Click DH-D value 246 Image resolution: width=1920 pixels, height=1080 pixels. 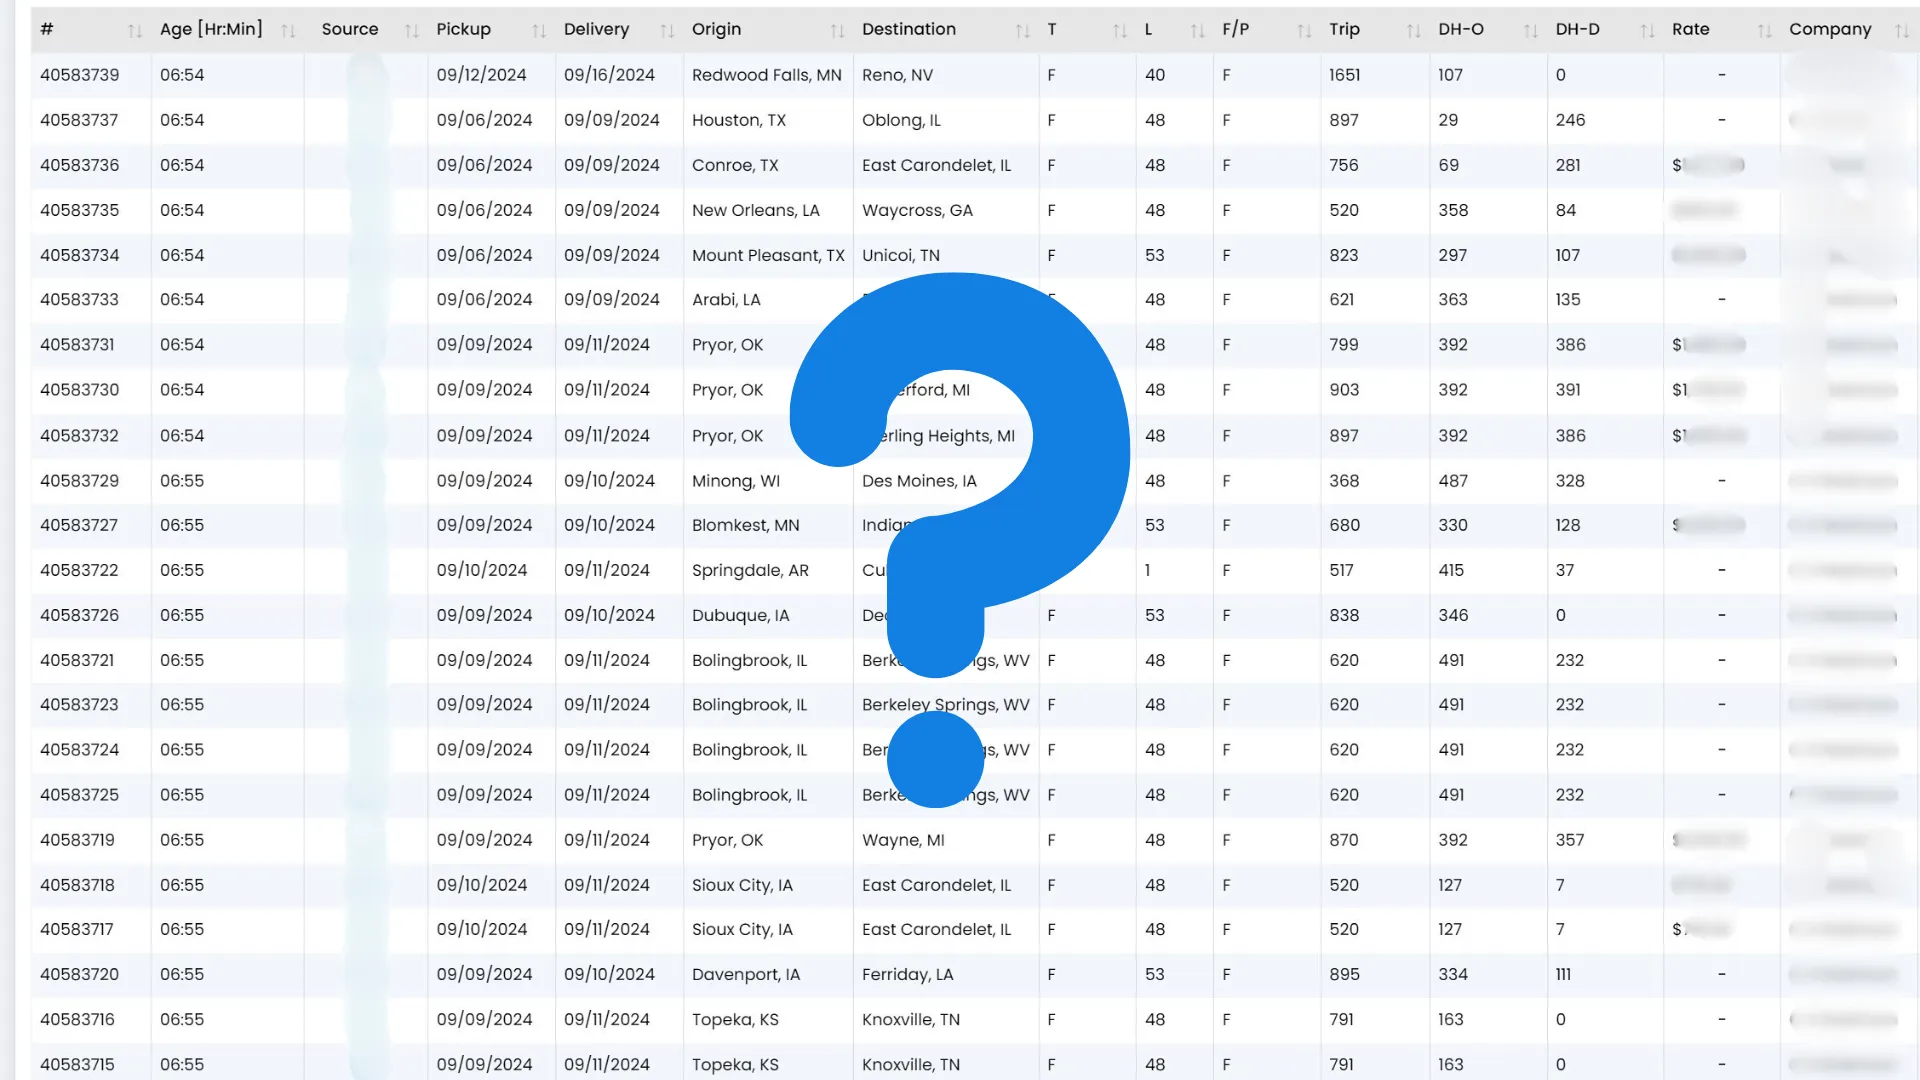1570,120
